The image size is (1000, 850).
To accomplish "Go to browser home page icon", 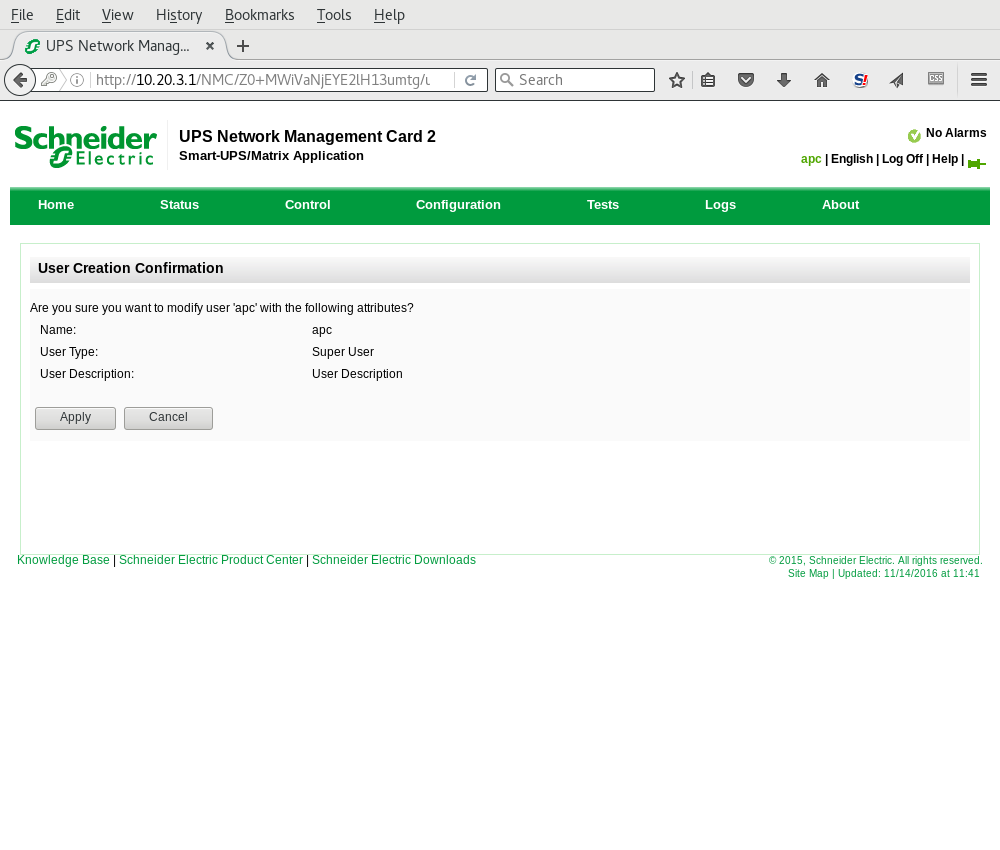I will click(x=822, y=80).
